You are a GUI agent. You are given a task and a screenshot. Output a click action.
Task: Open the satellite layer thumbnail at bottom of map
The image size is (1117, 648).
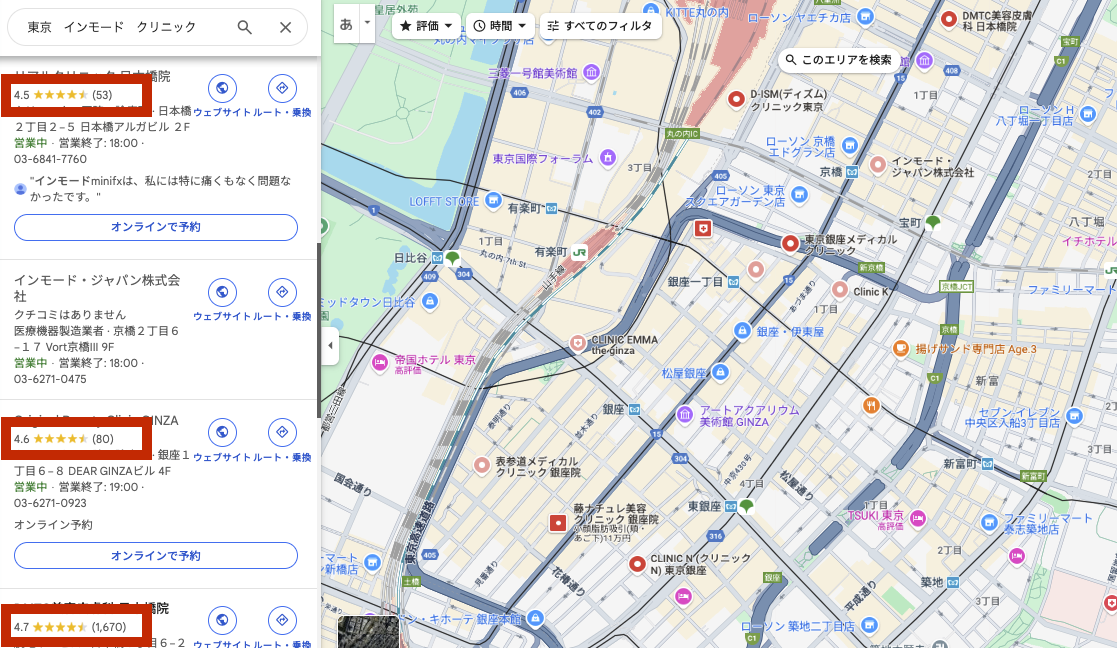pos(368,632)
